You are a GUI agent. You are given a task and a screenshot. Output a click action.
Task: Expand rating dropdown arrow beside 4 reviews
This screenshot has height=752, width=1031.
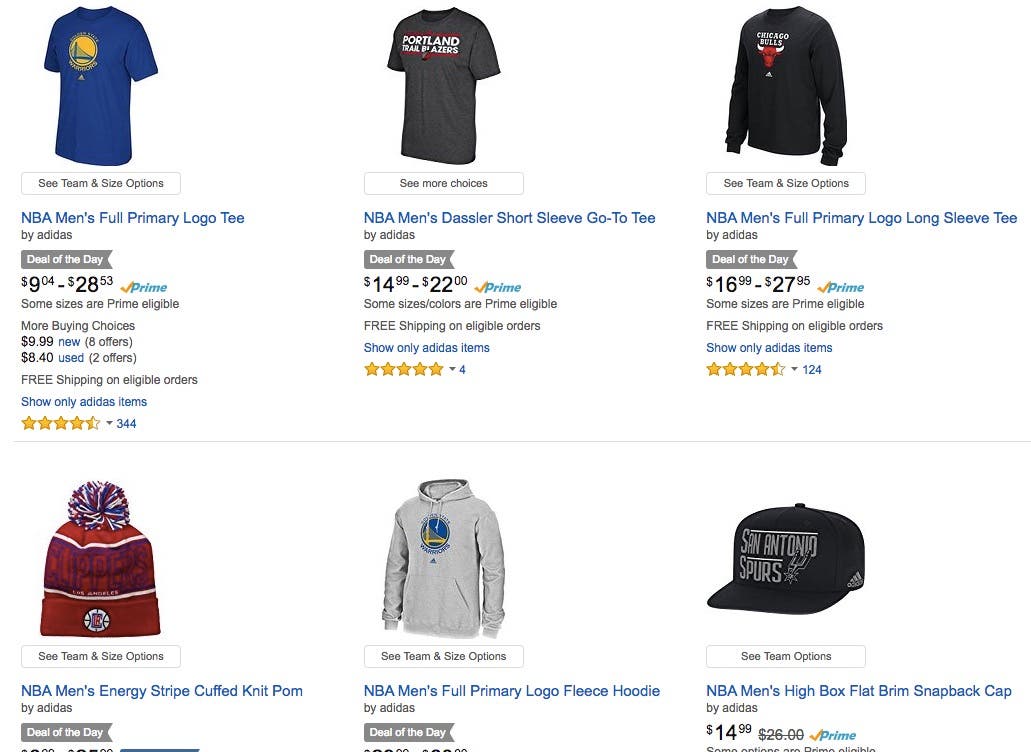452,370
